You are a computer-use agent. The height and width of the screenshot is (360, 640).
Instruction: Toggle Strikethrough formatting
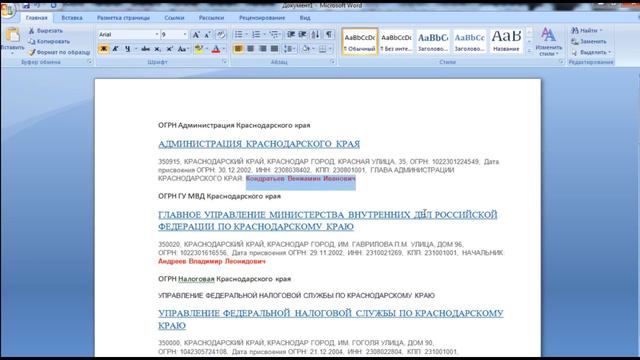pyautogui.click(x=145, y=49)
